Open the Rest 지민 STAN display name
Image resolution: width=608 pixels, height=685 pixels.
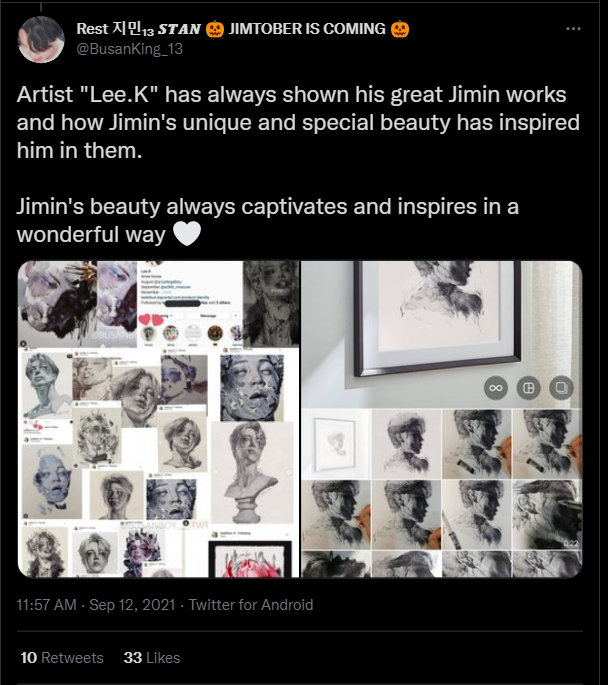pyautogui.click(x=138, y=29)
